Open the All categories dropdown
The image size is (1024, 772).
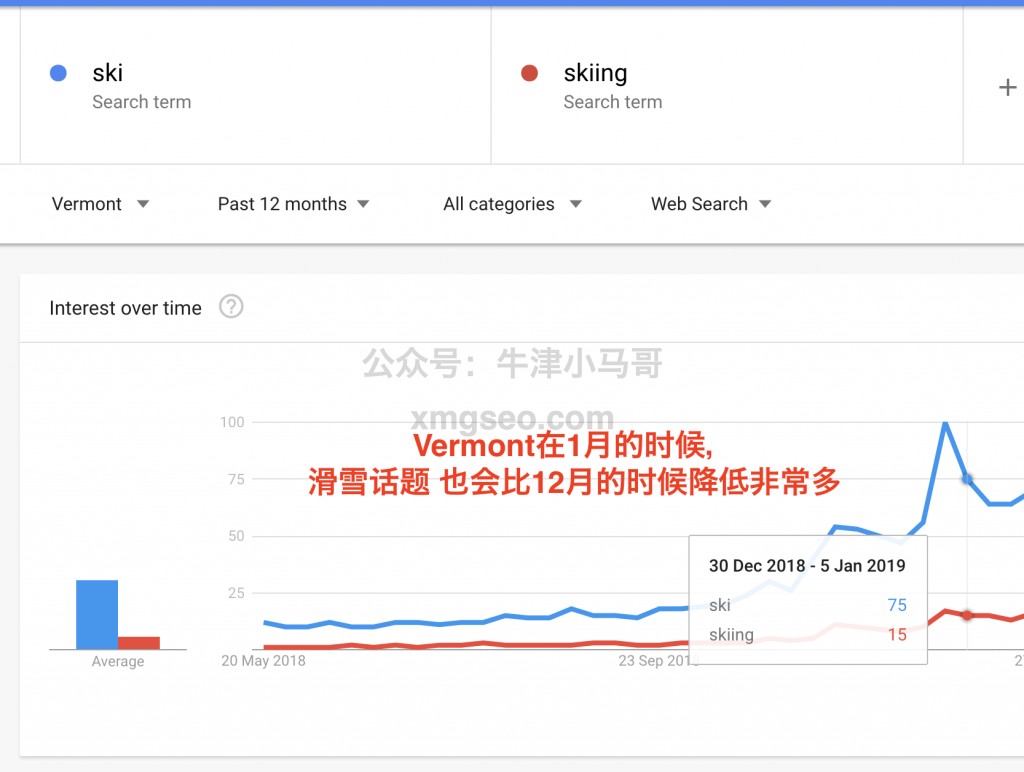(x=512, y=204)
